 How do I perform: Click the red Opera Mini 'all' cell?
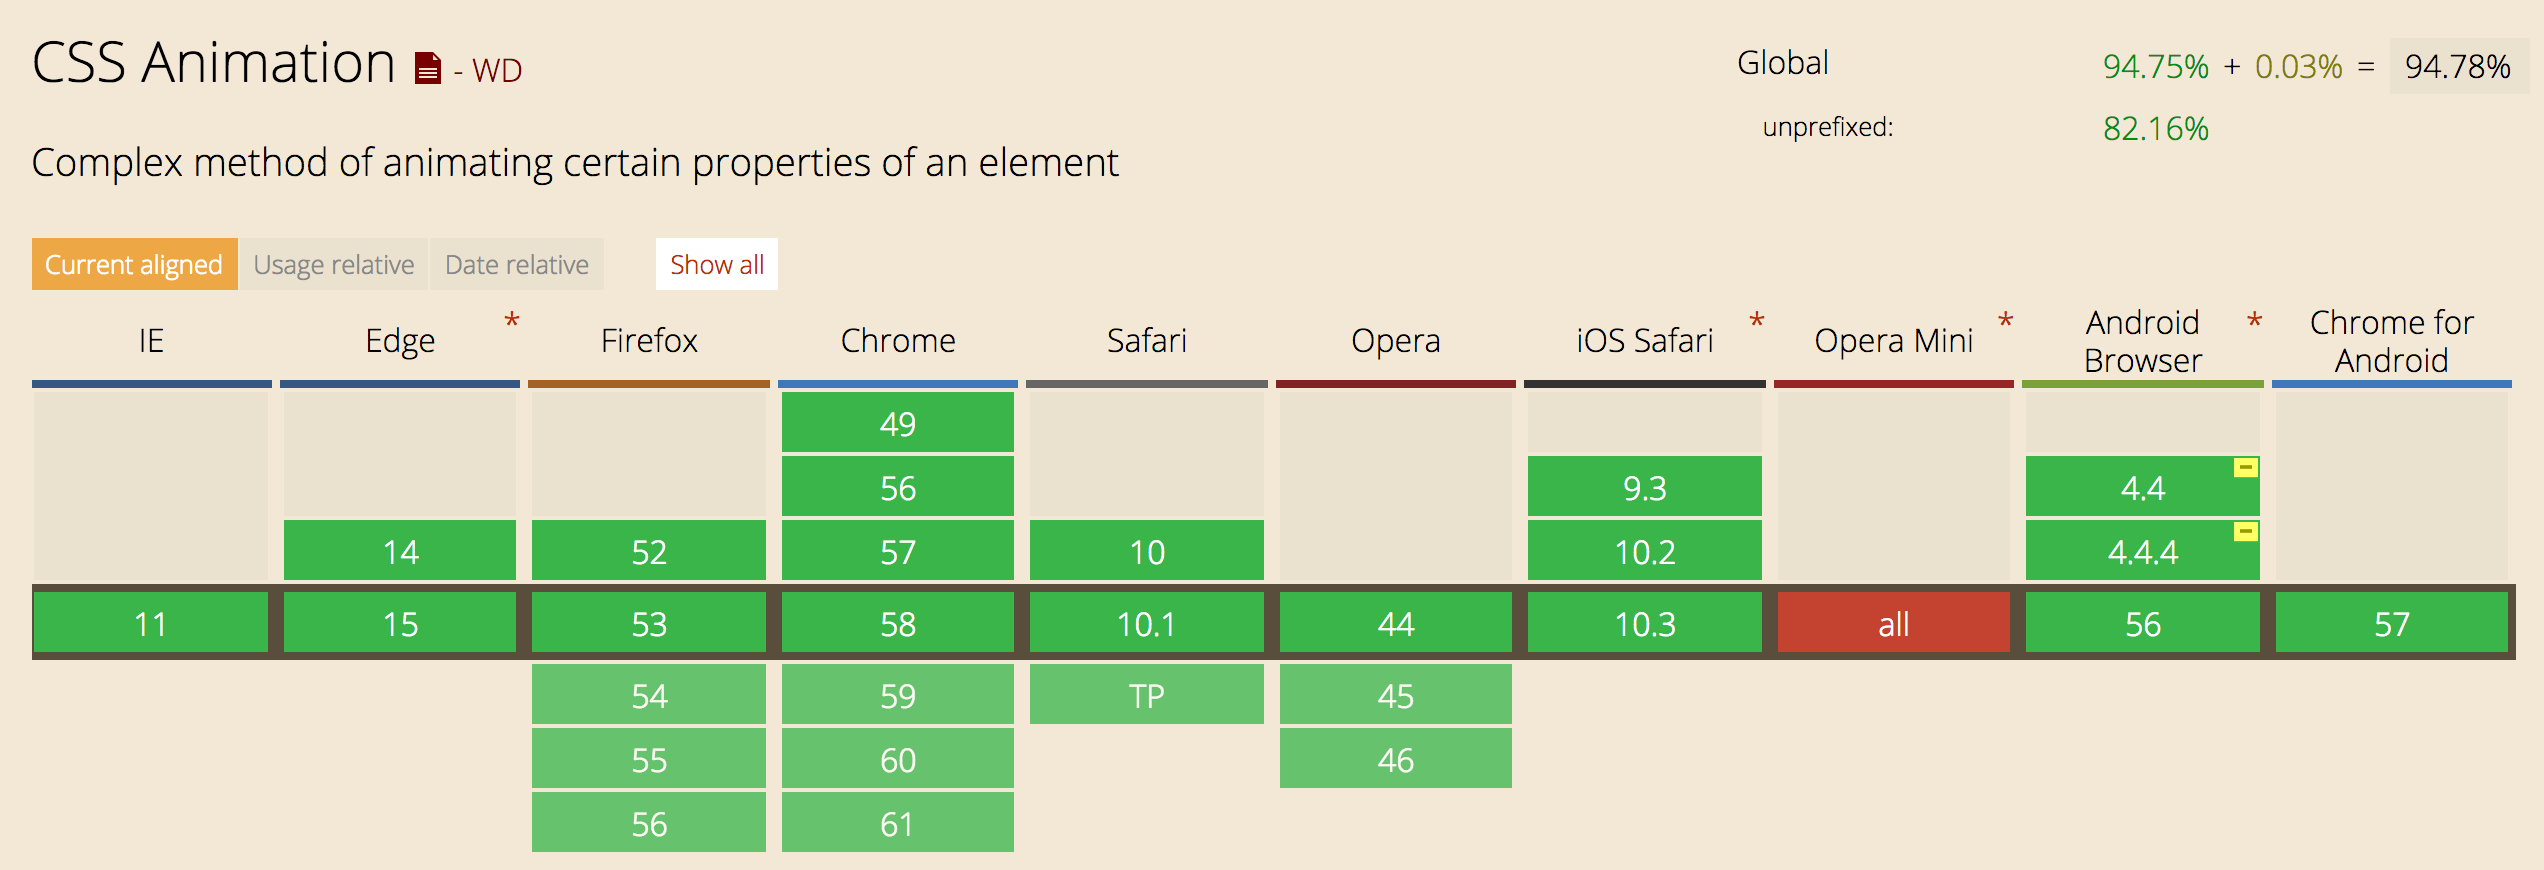[x=1893, y=623]
